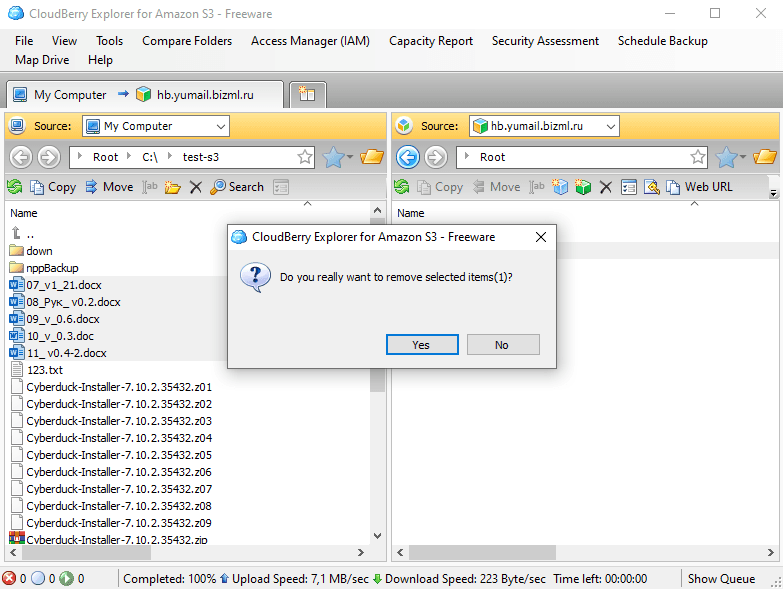The image size is (783, 589).
Task: Click Show Queue in status bar
Action: click(x=721, y=579)
